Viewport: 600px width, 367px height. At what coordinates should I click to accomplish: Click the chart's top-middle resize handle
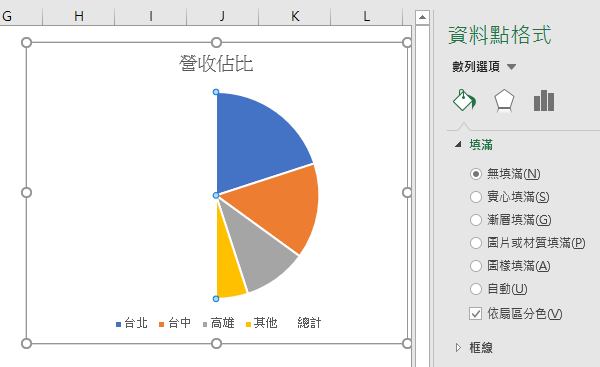tap(216, 42)
